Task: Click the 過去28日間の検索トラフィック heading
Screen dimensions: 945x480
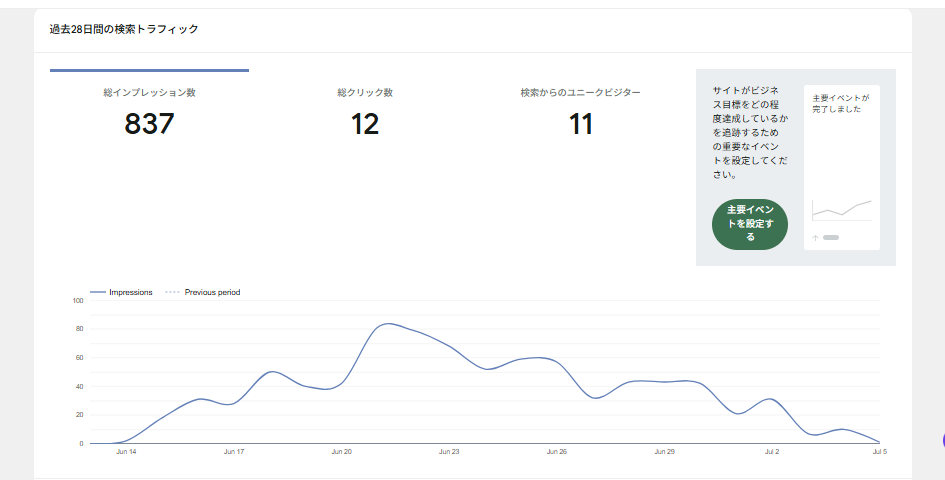Action: coord(124,29)
